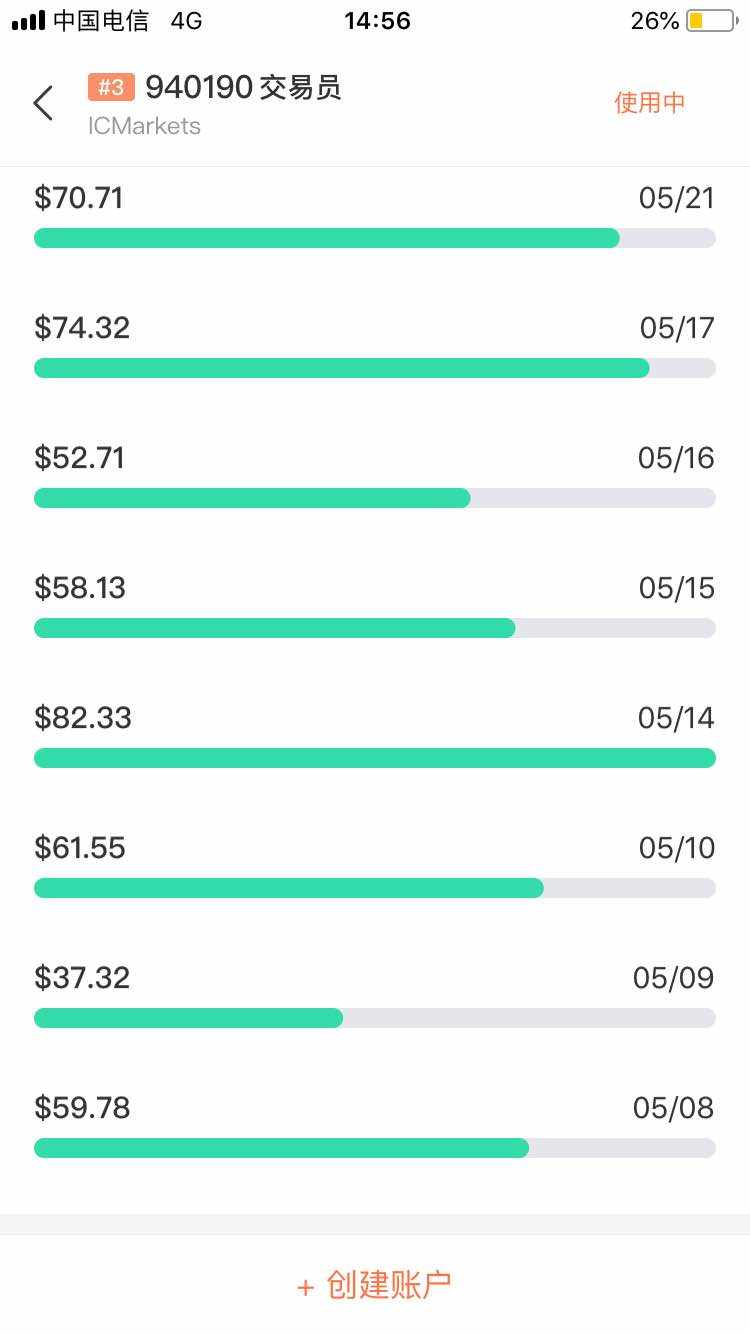The height and width of the screenshot is (1334, 750).
Task: Select the 05/08 date label
Action: 674,1108
